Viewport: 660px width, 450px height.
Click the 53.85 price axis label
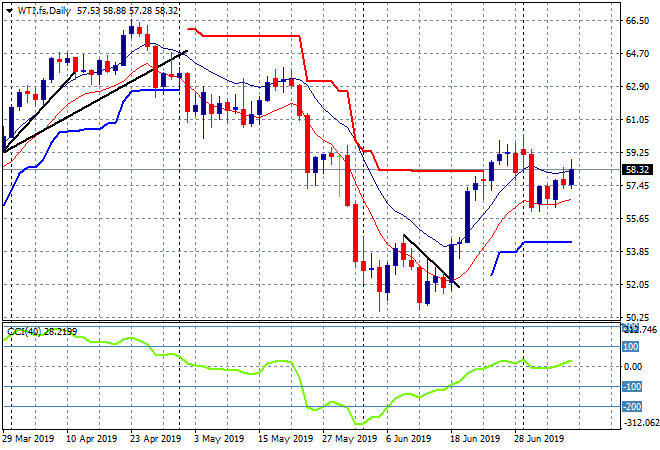[637, 251]
